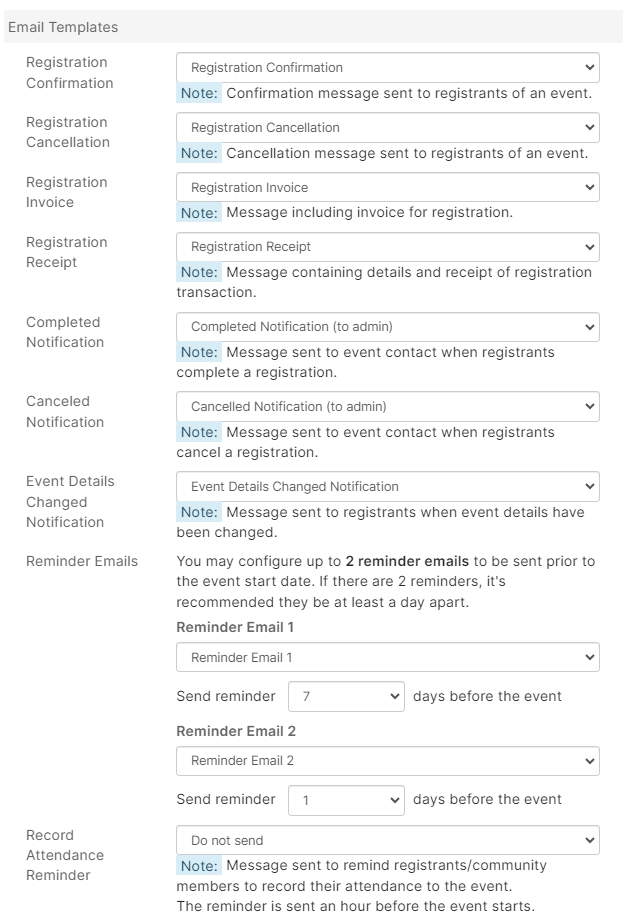The width and height of the screenshot is (640, 918).
Task: Open the Registration Confirmation template dropdown
Action: coord(387,68)
